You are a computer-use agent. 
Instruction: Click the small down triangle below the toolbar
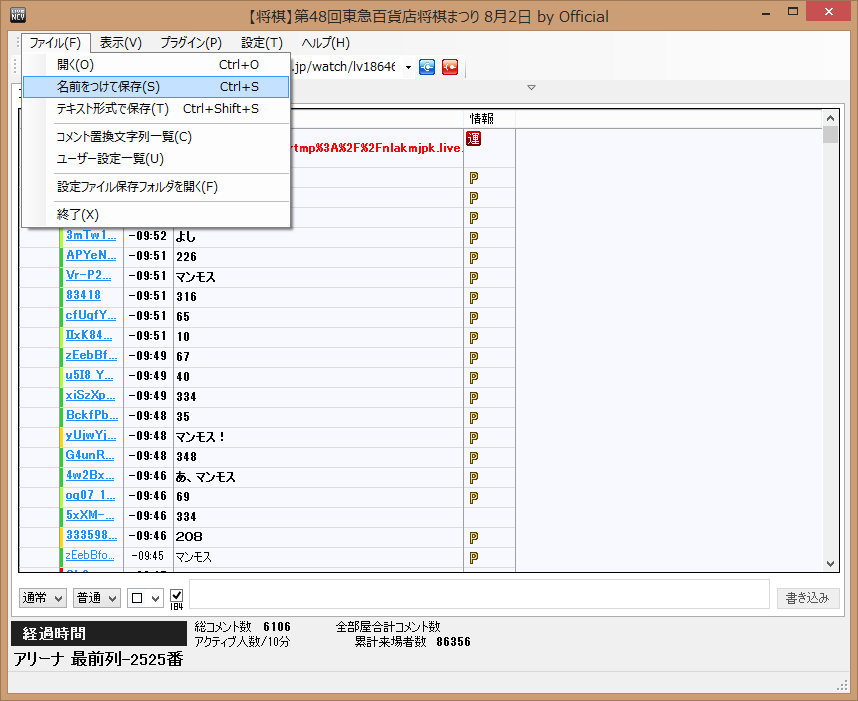(x=532, y=88)
